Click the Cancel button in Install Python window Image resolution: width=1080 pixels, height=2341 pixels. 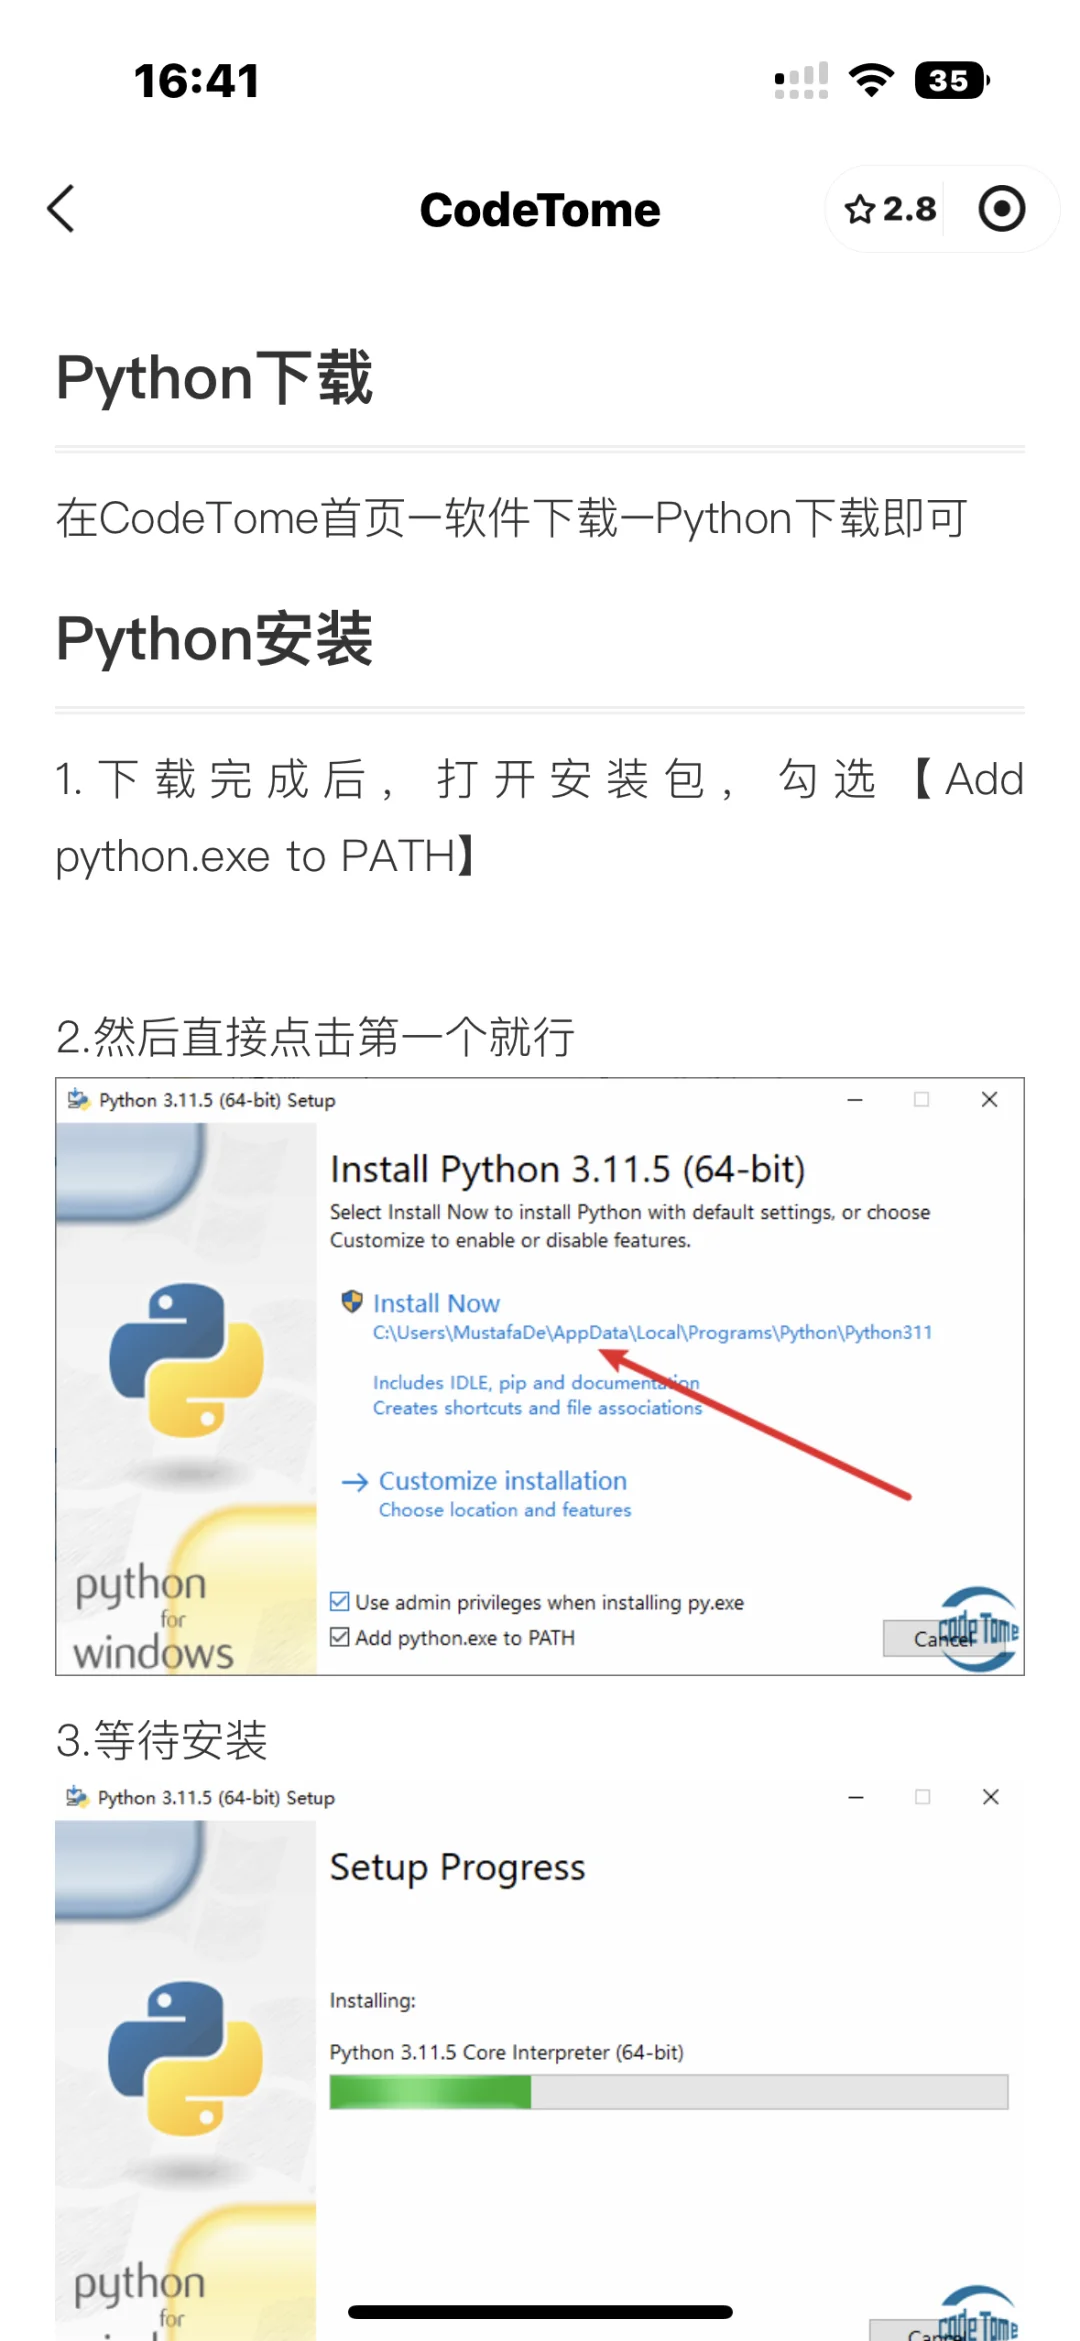tap(944, 1638)
